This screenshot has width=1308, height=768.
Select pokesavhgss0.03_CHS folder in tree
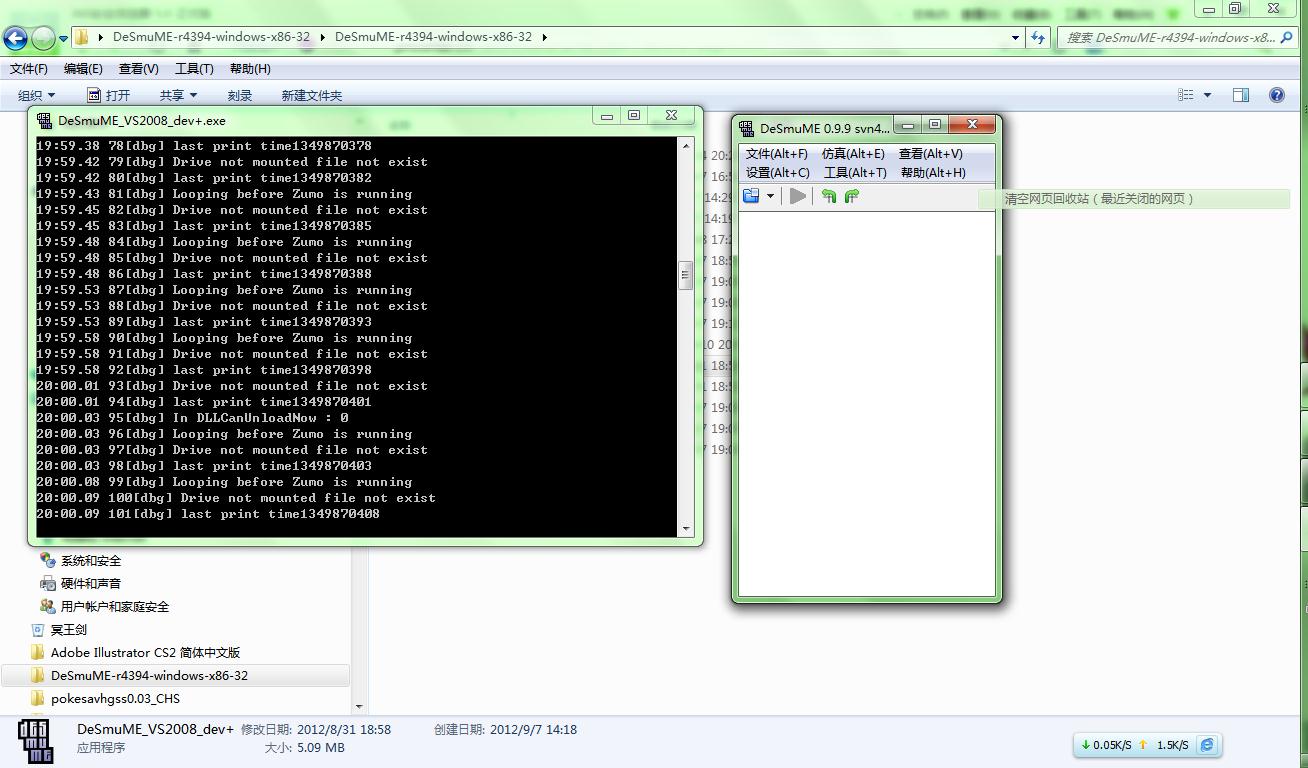[116, 699]
